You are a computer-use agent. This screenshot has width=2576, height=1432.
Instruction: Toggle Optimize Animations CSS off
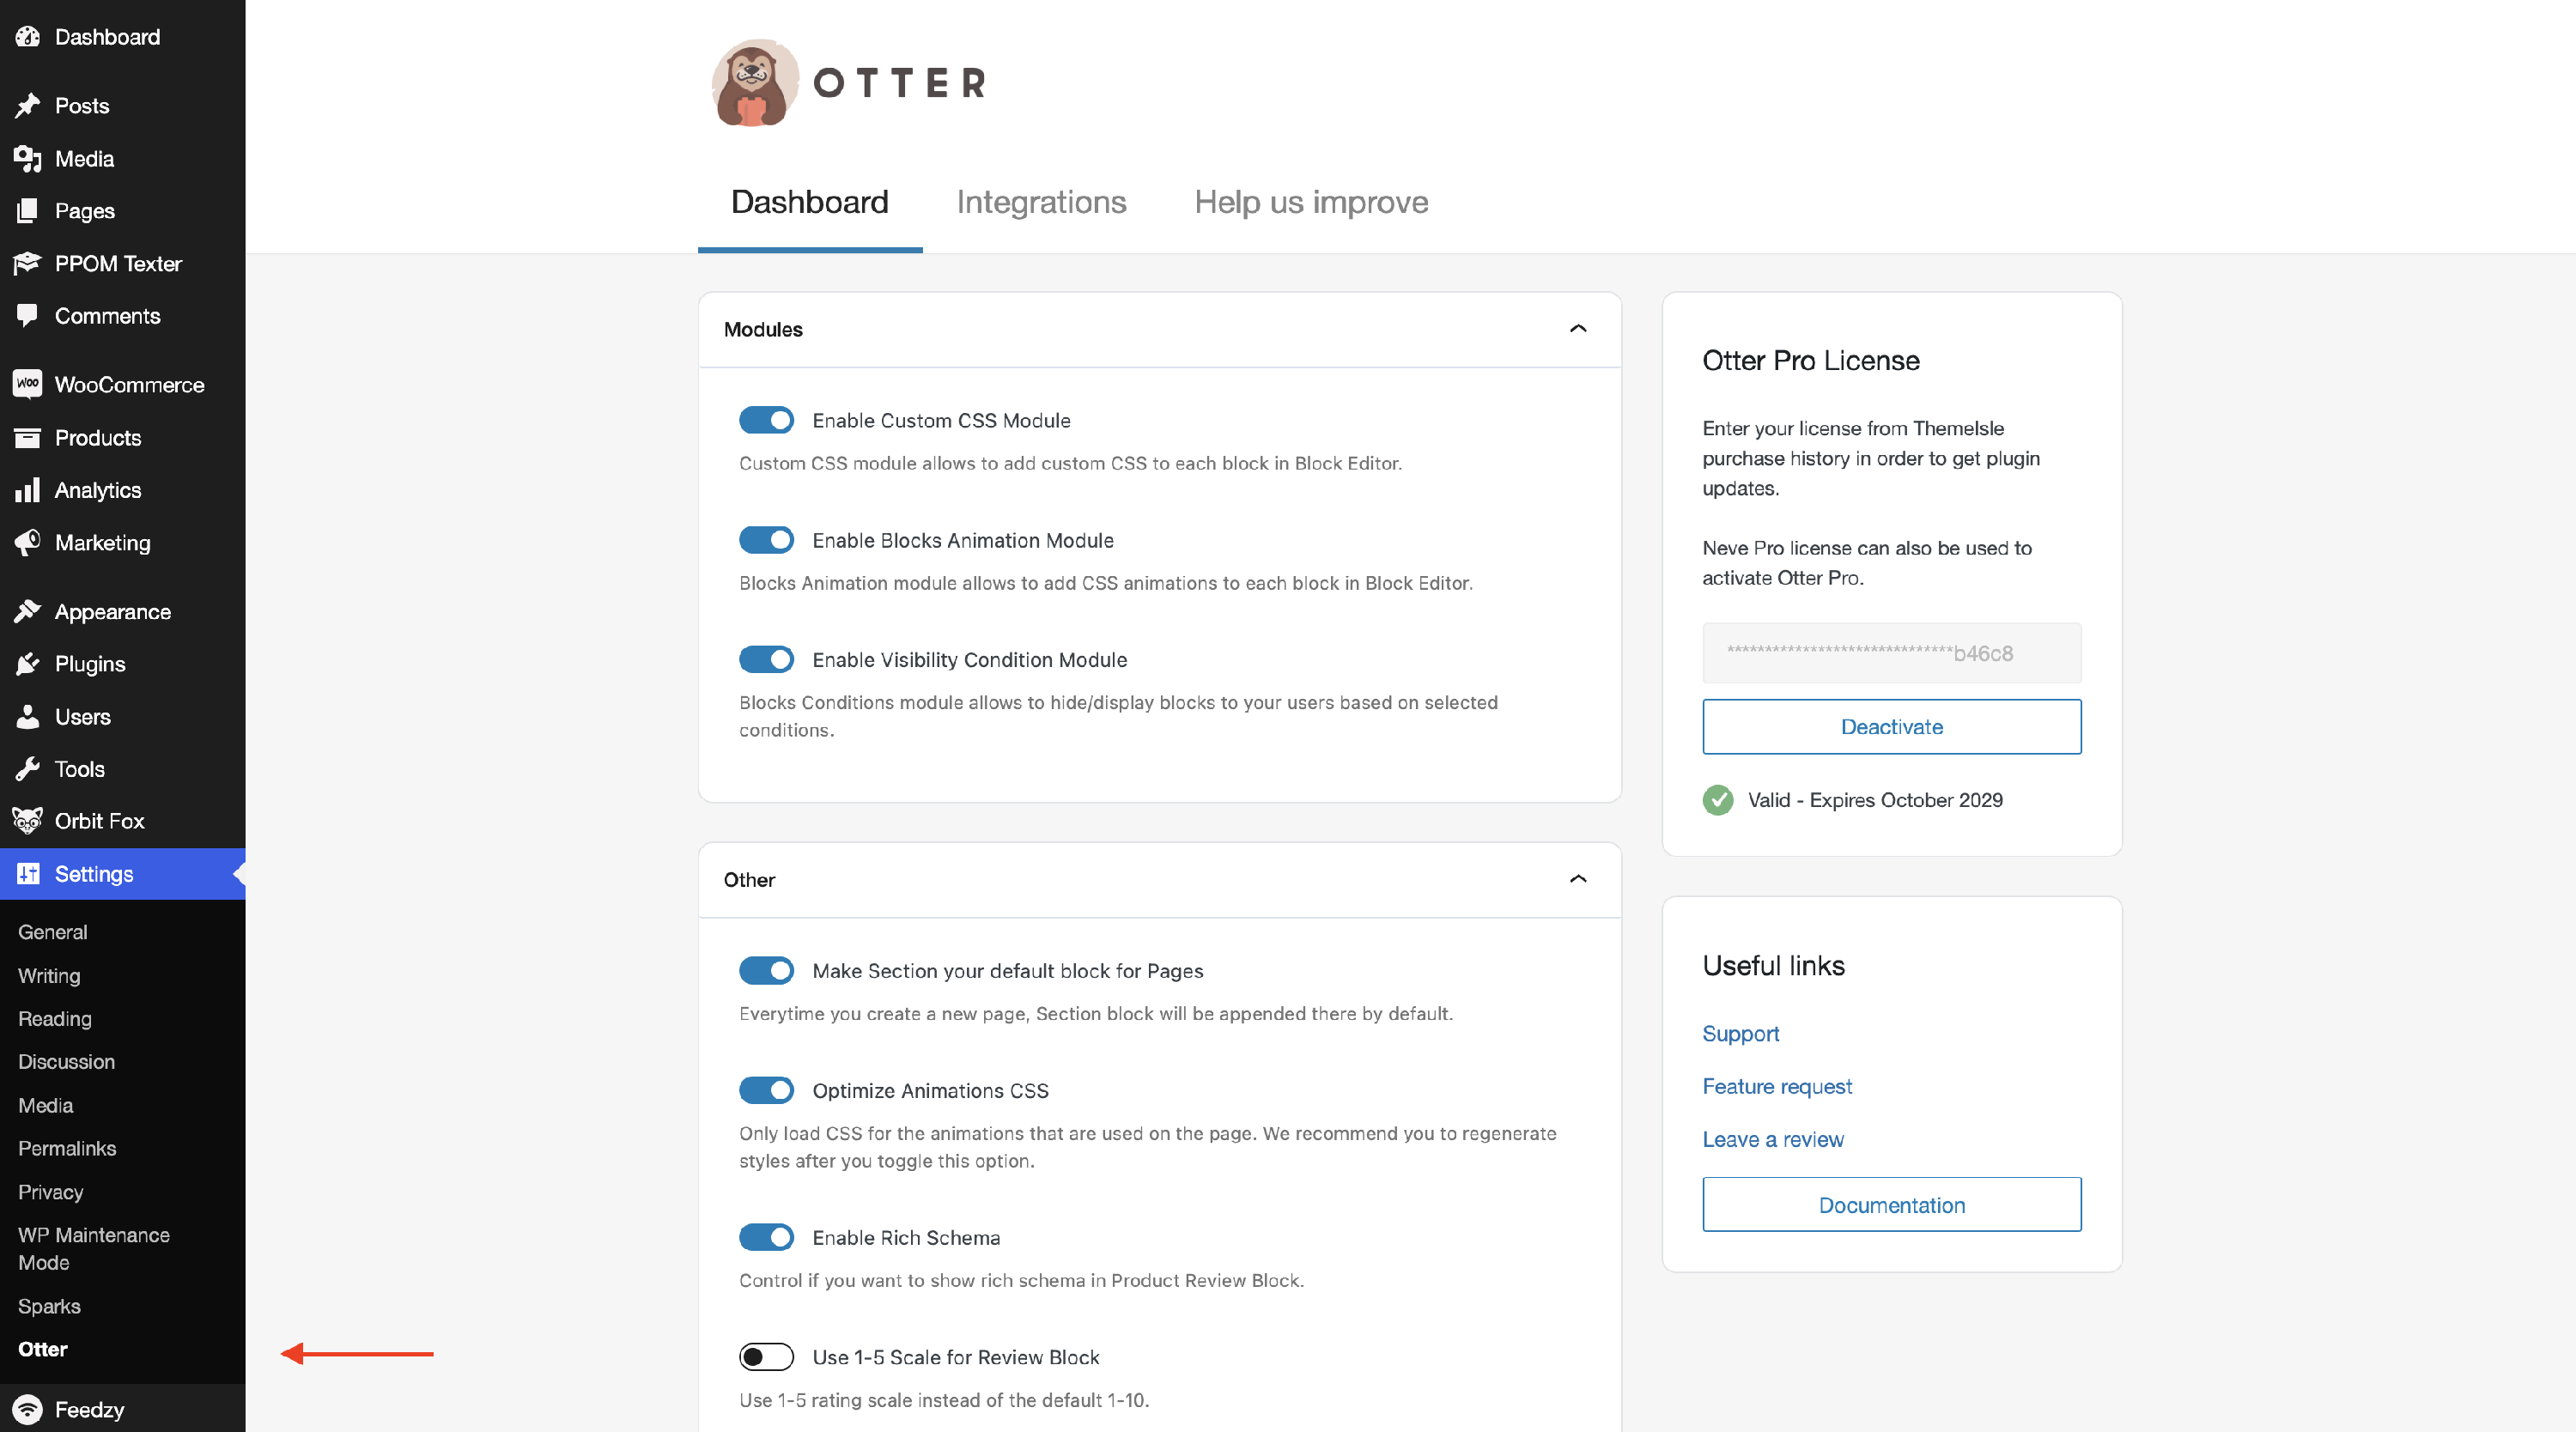click(766, 1090)
